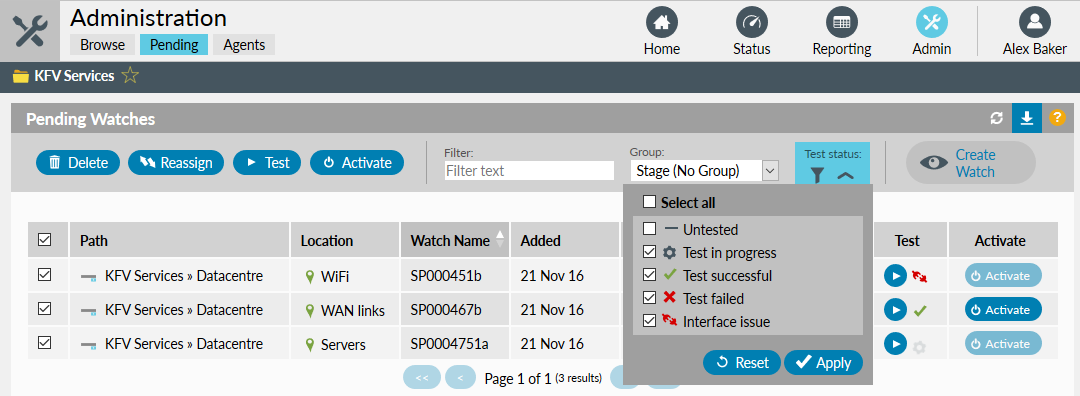Uncheck the WiFi row checkbox
Screen dimensions: 1080x396
coord(45,275)
